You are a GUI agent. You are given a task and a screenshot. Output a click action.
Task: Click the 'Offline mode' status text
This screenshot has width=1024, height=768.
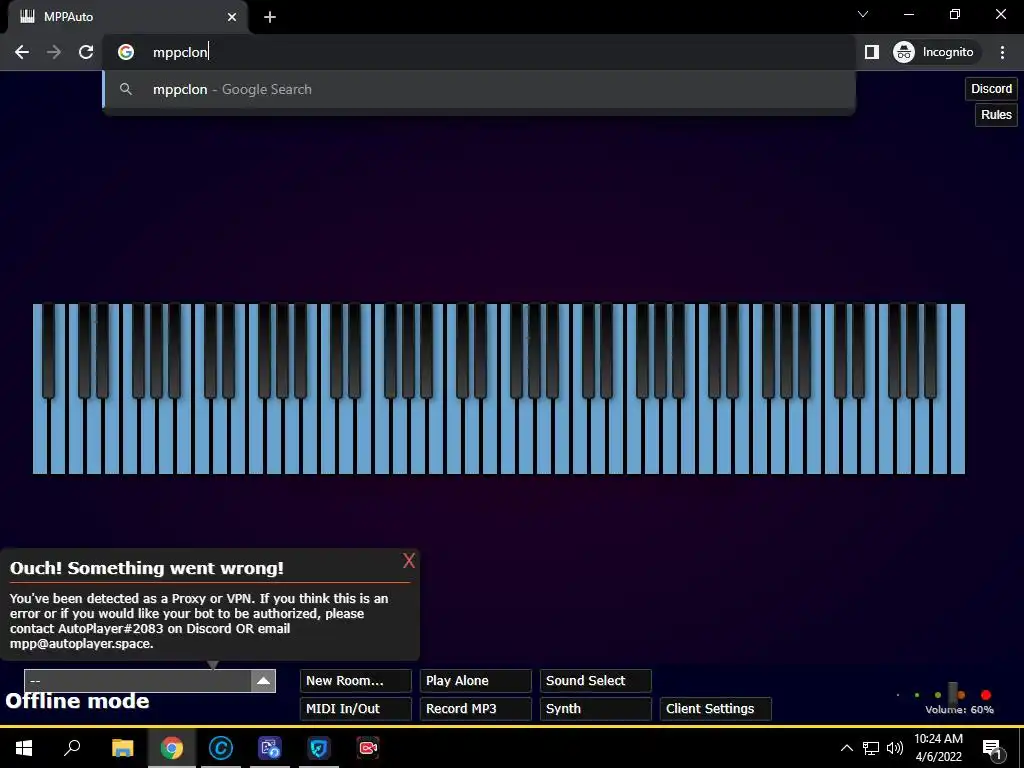coord(77,701)
